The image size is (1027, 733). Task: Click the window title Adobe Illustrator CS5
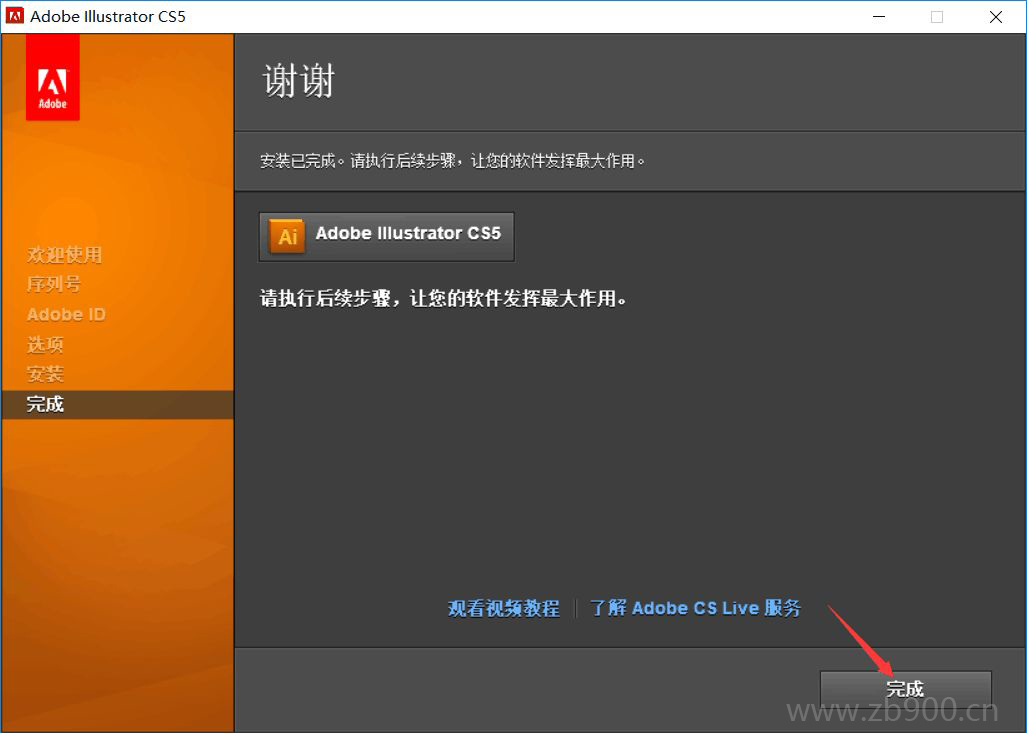click(x=108, y=17)
